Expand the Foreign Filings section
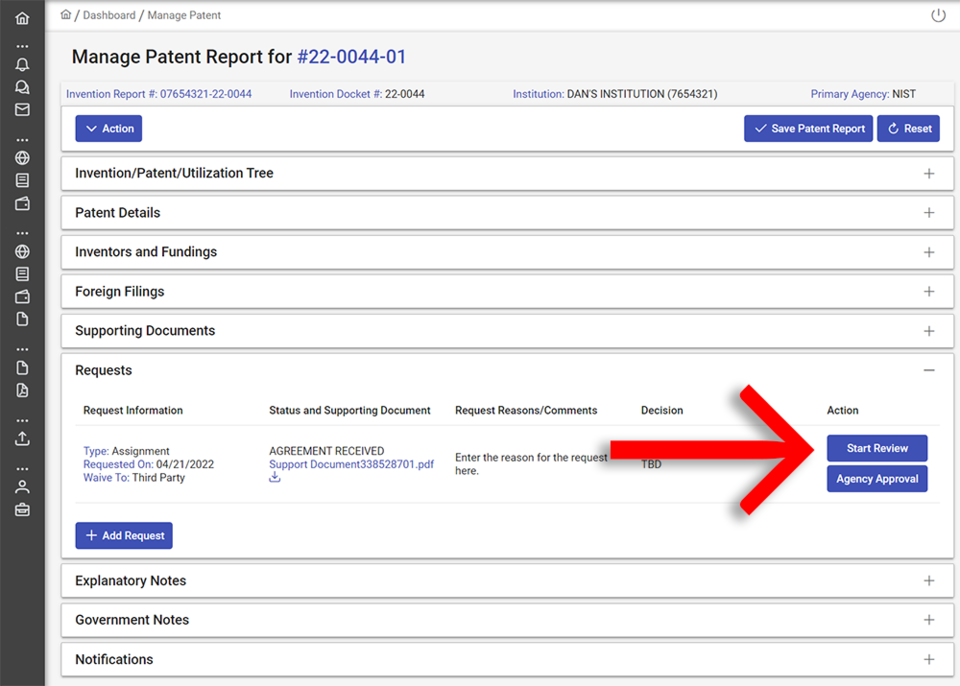The width and height of the screenshot is (960, 686). tap(928, 291)
